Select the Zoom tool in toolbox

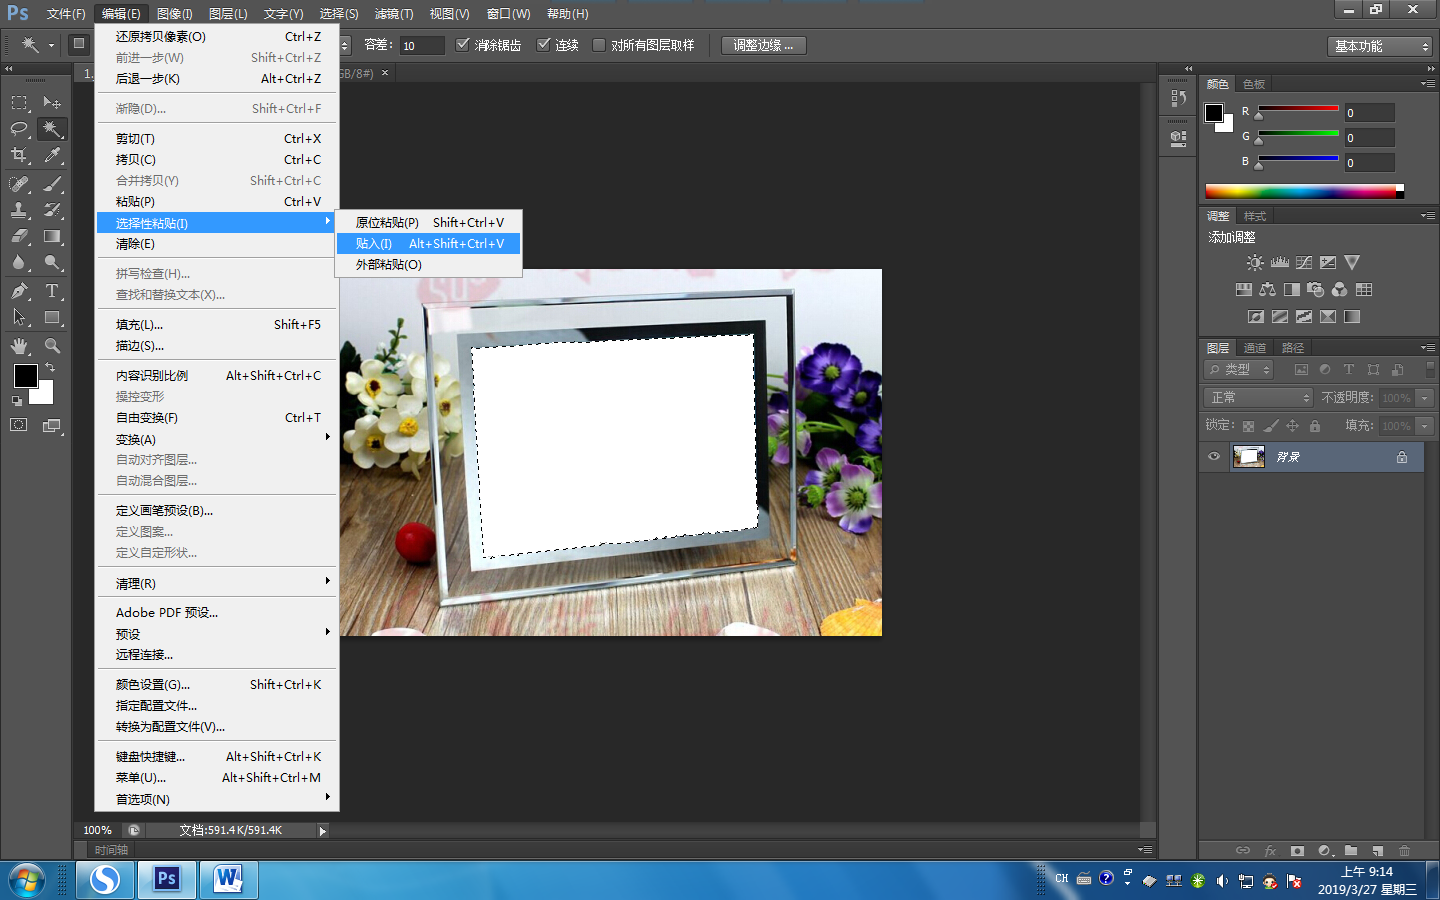pos(52,346)
